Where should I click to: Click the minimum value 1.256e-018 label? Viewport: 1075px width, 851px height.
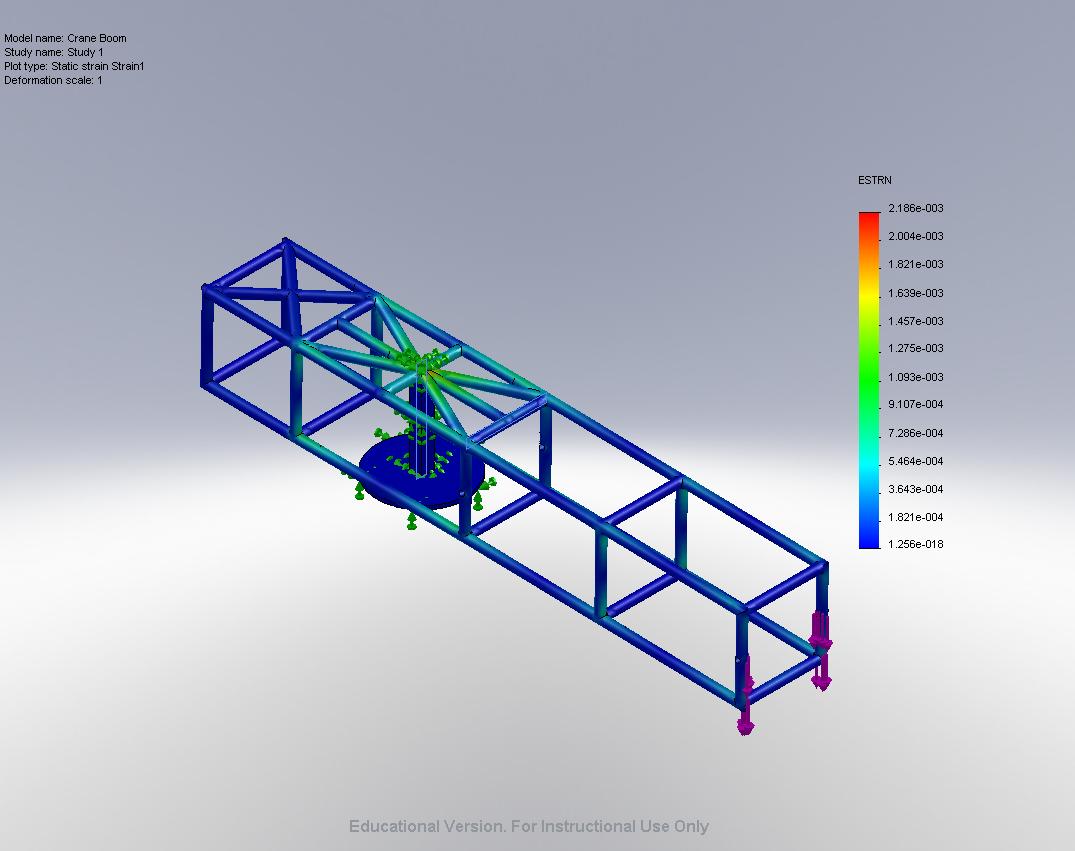point(916,544)
